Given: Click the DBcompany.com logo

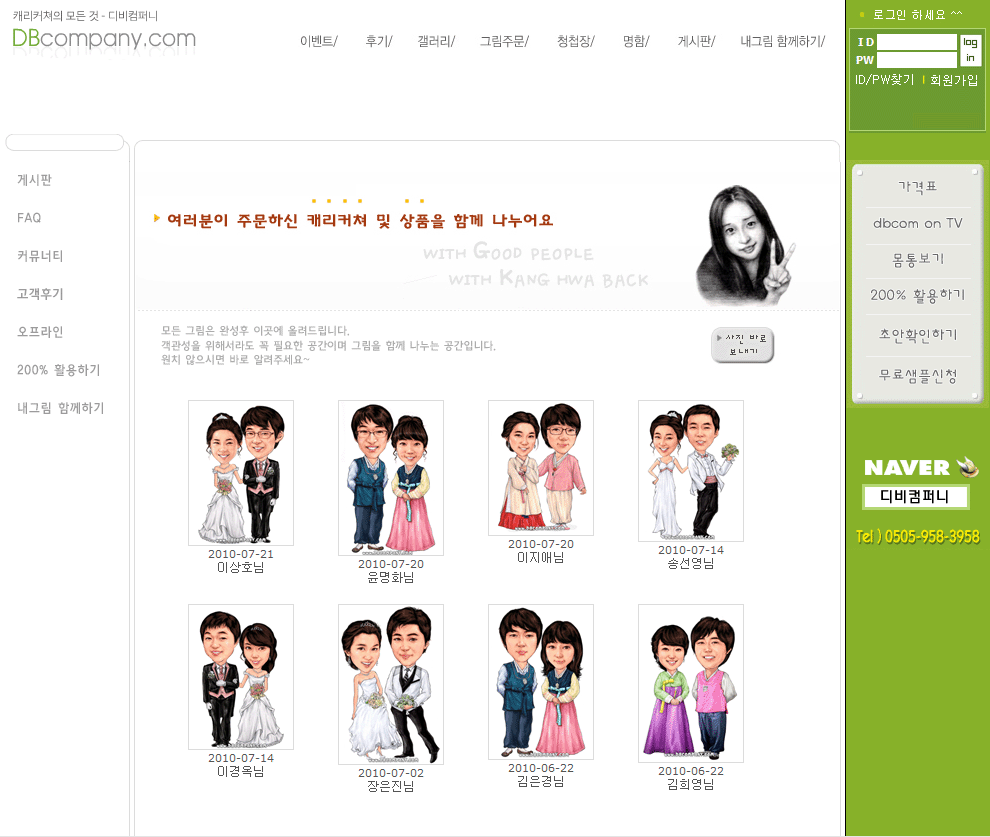Looking at the screenshot, I should click(x=104, y=39).
